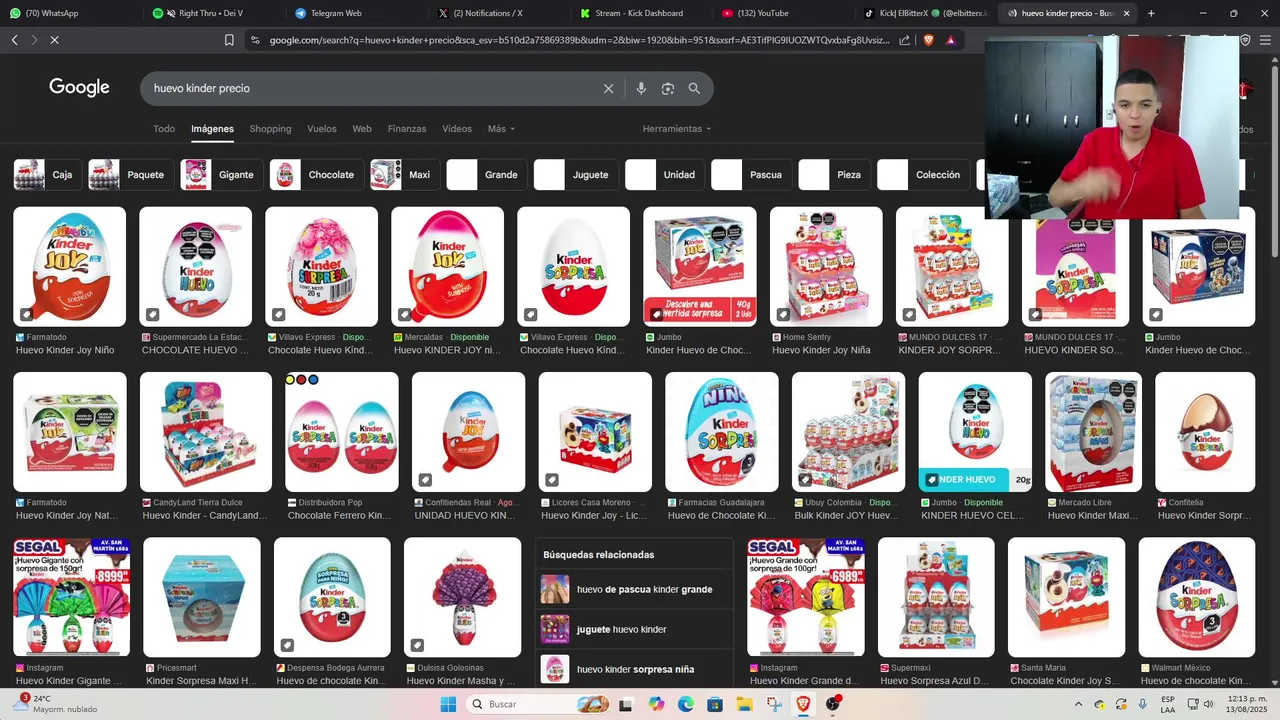Show hidden system tray icons
Image resolution: width=1280 pixels, height=720 pixels.
1079,704
